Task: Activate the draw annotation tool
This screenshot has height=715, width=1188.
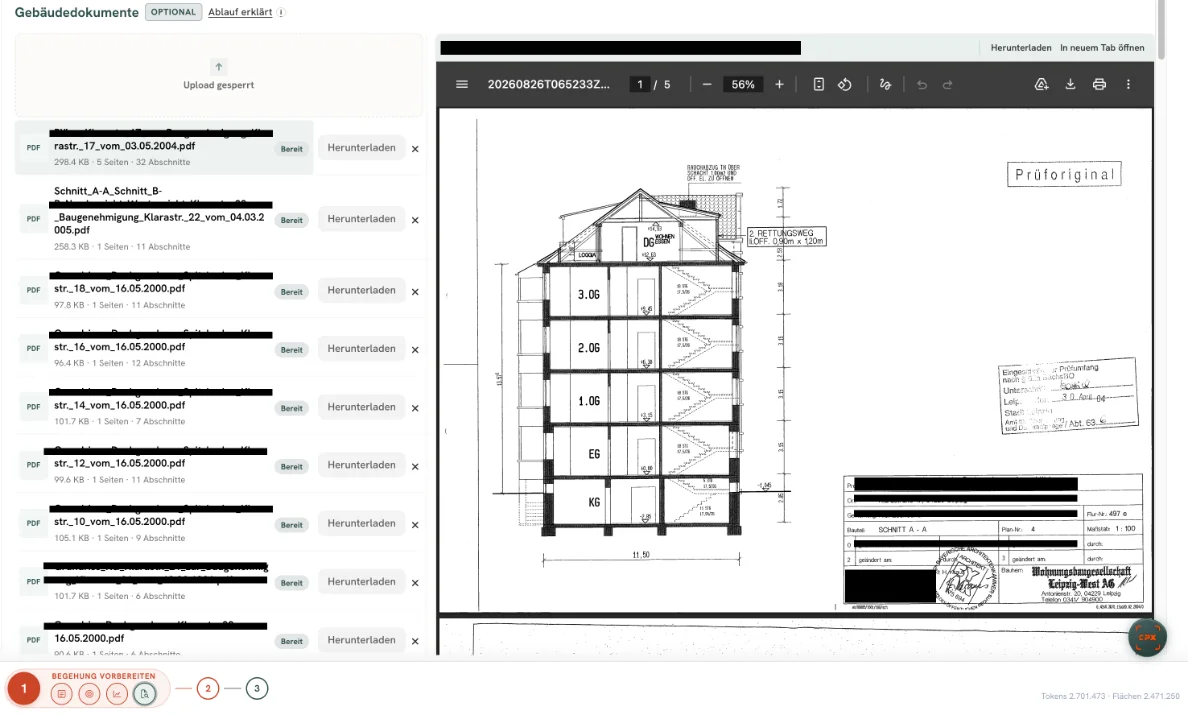Action: tap(885, 84)
